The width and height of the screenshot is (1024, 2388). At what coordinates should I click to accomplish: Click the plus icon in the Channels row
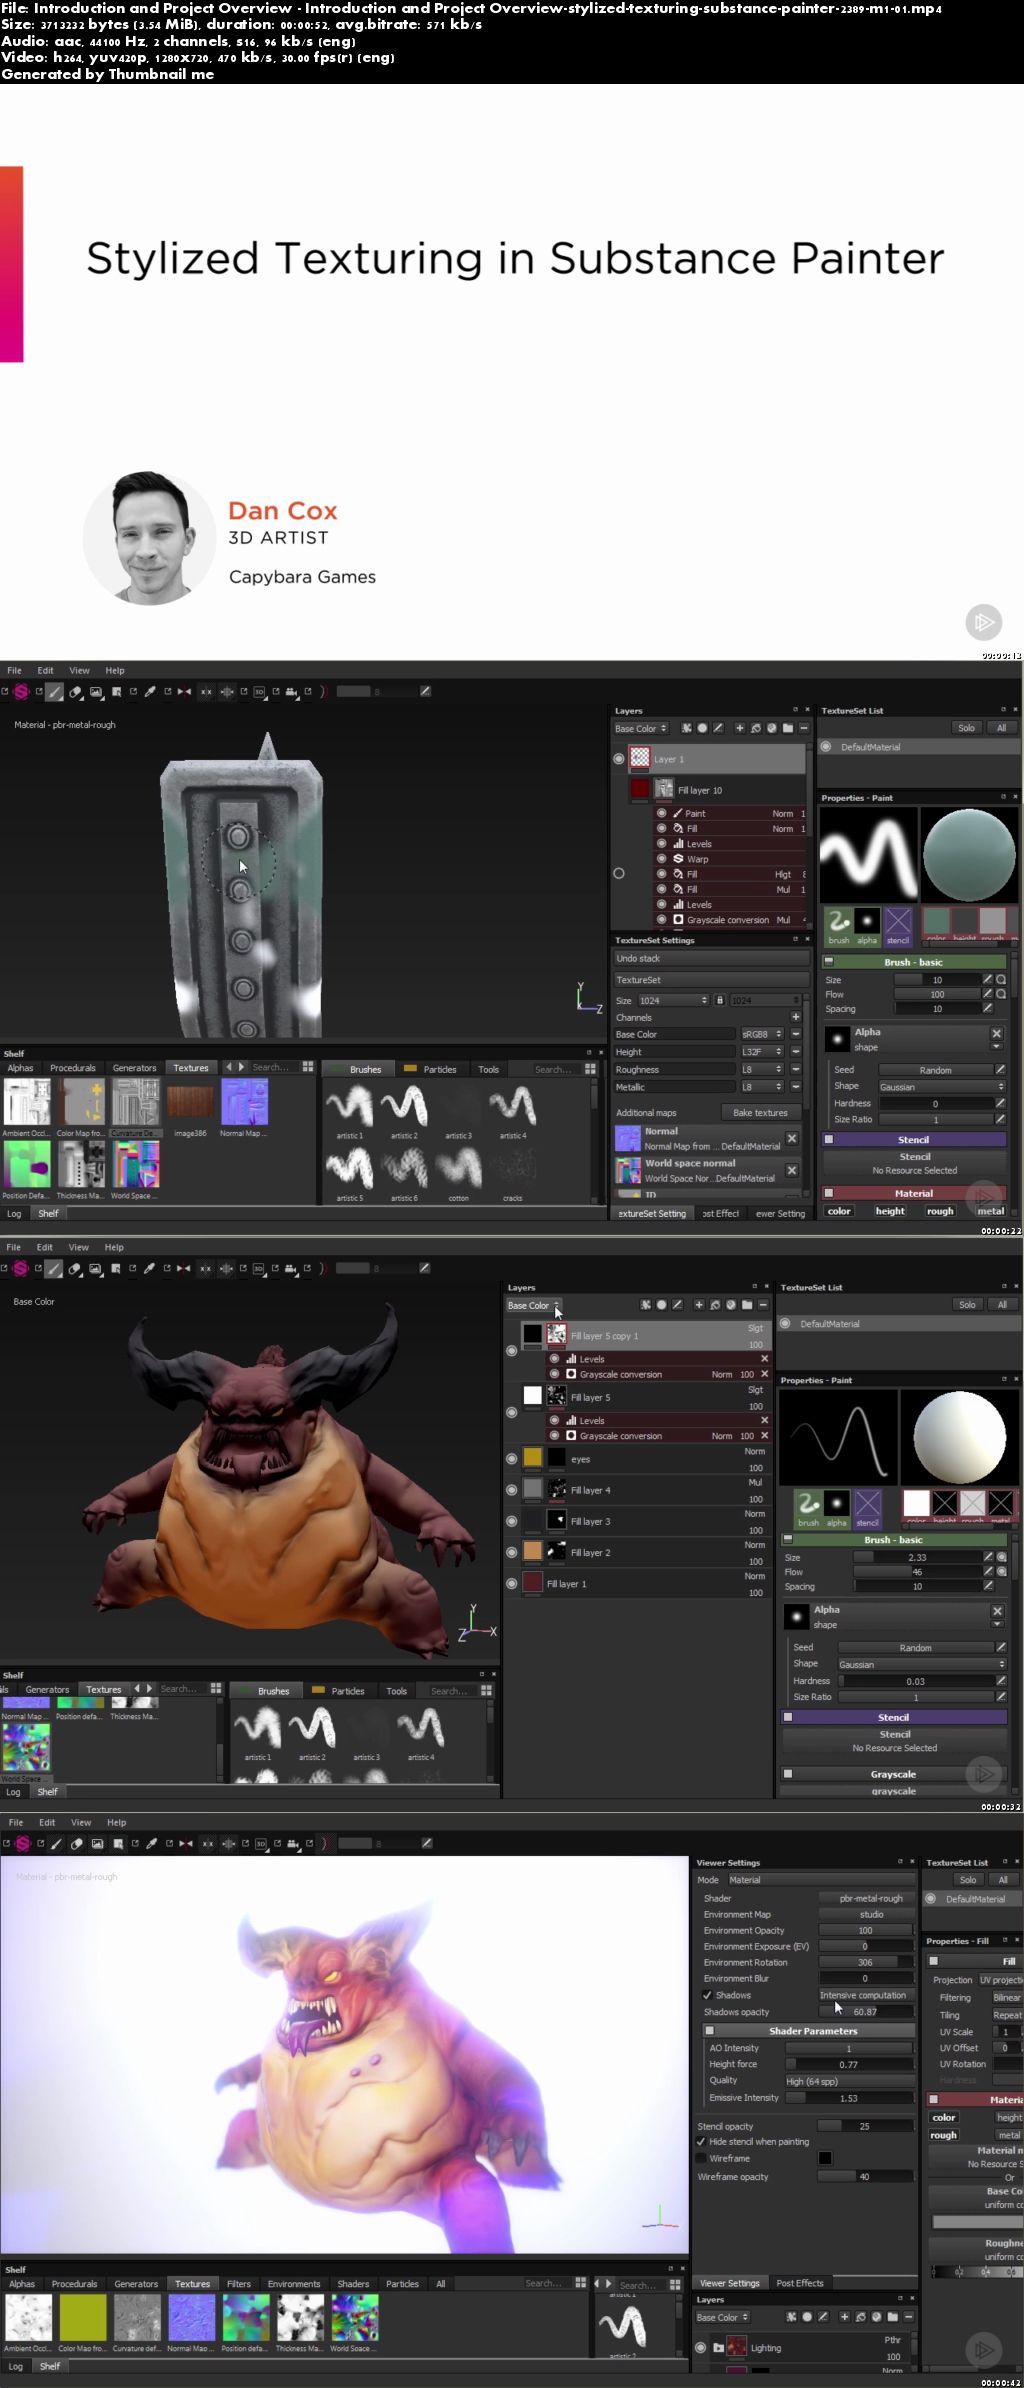tap(796, 1017)
